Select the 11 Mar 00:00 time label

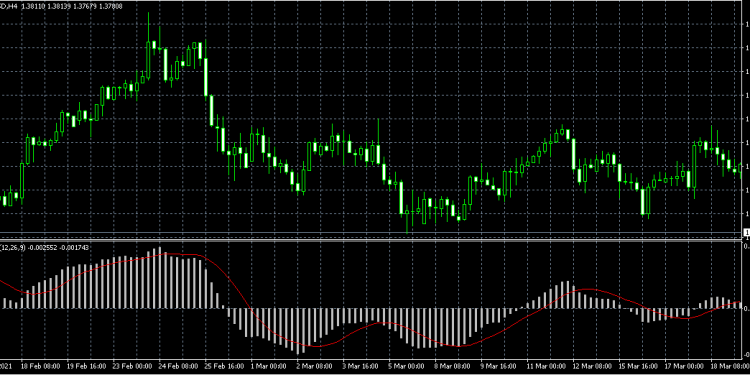pyautogui.click(x=546, y=366)
